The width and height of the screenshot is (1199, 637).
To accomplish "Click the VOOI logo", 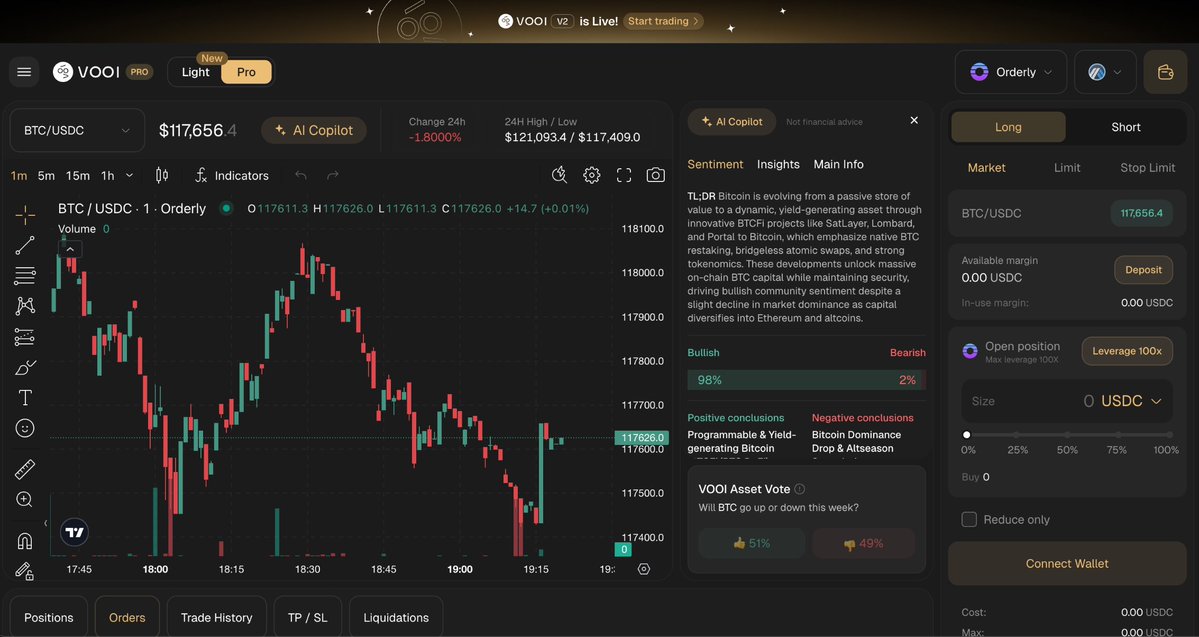I will [x=86, y=72].
